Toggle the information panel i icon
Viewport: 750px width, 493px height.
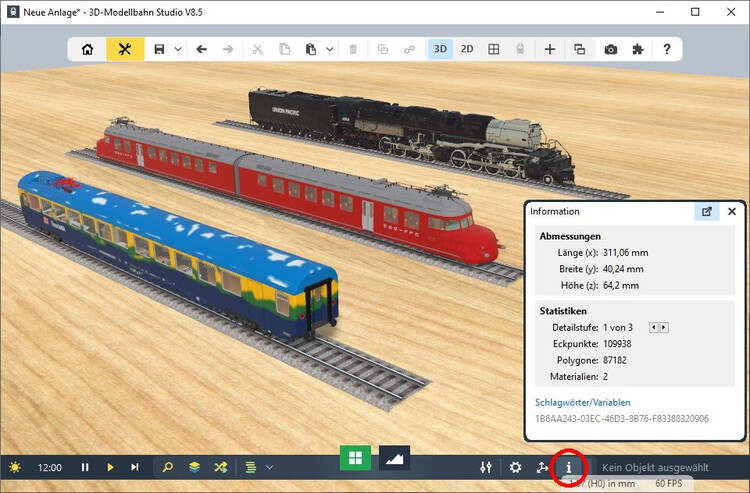point(569,467)
